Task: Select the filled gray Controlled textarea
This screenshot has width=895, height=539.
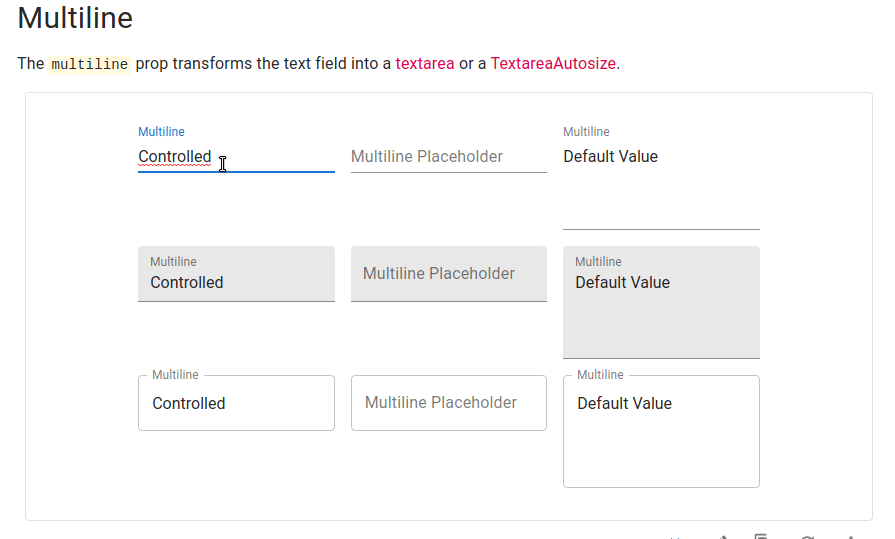Action: click(x=236, y=274)
